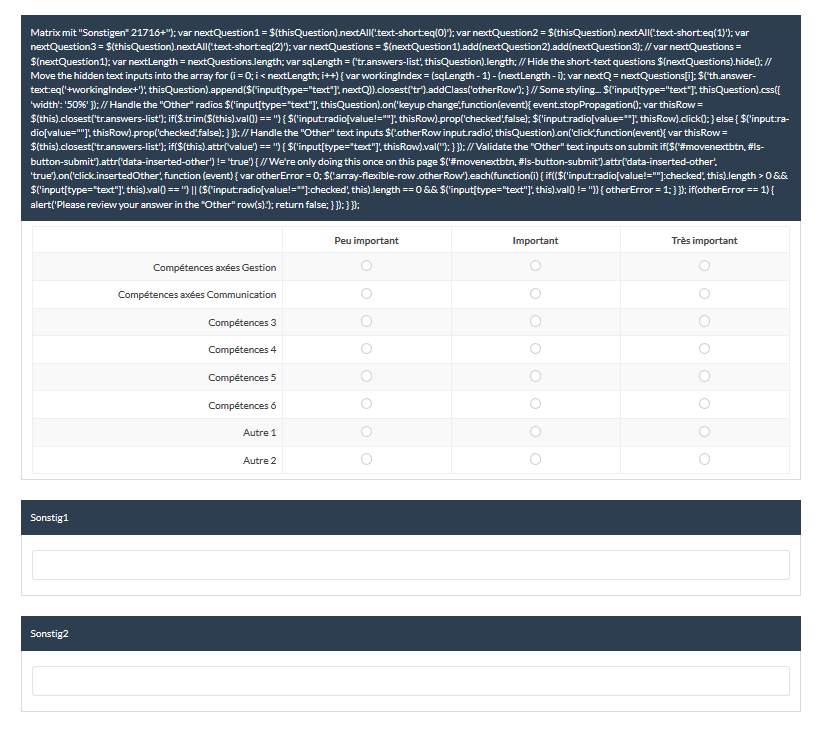The height and width of the screenshot is (745, 831).
Task: Choose Important for Compétences 4
Action: [535, 349]
